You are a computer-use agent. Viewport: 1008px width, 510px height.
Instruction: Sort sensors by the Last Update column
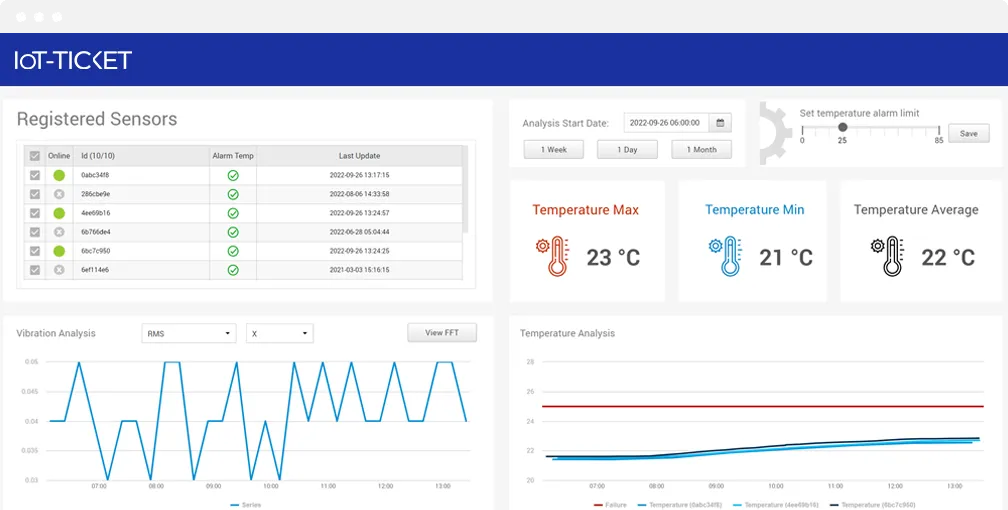tap(359, 156)
